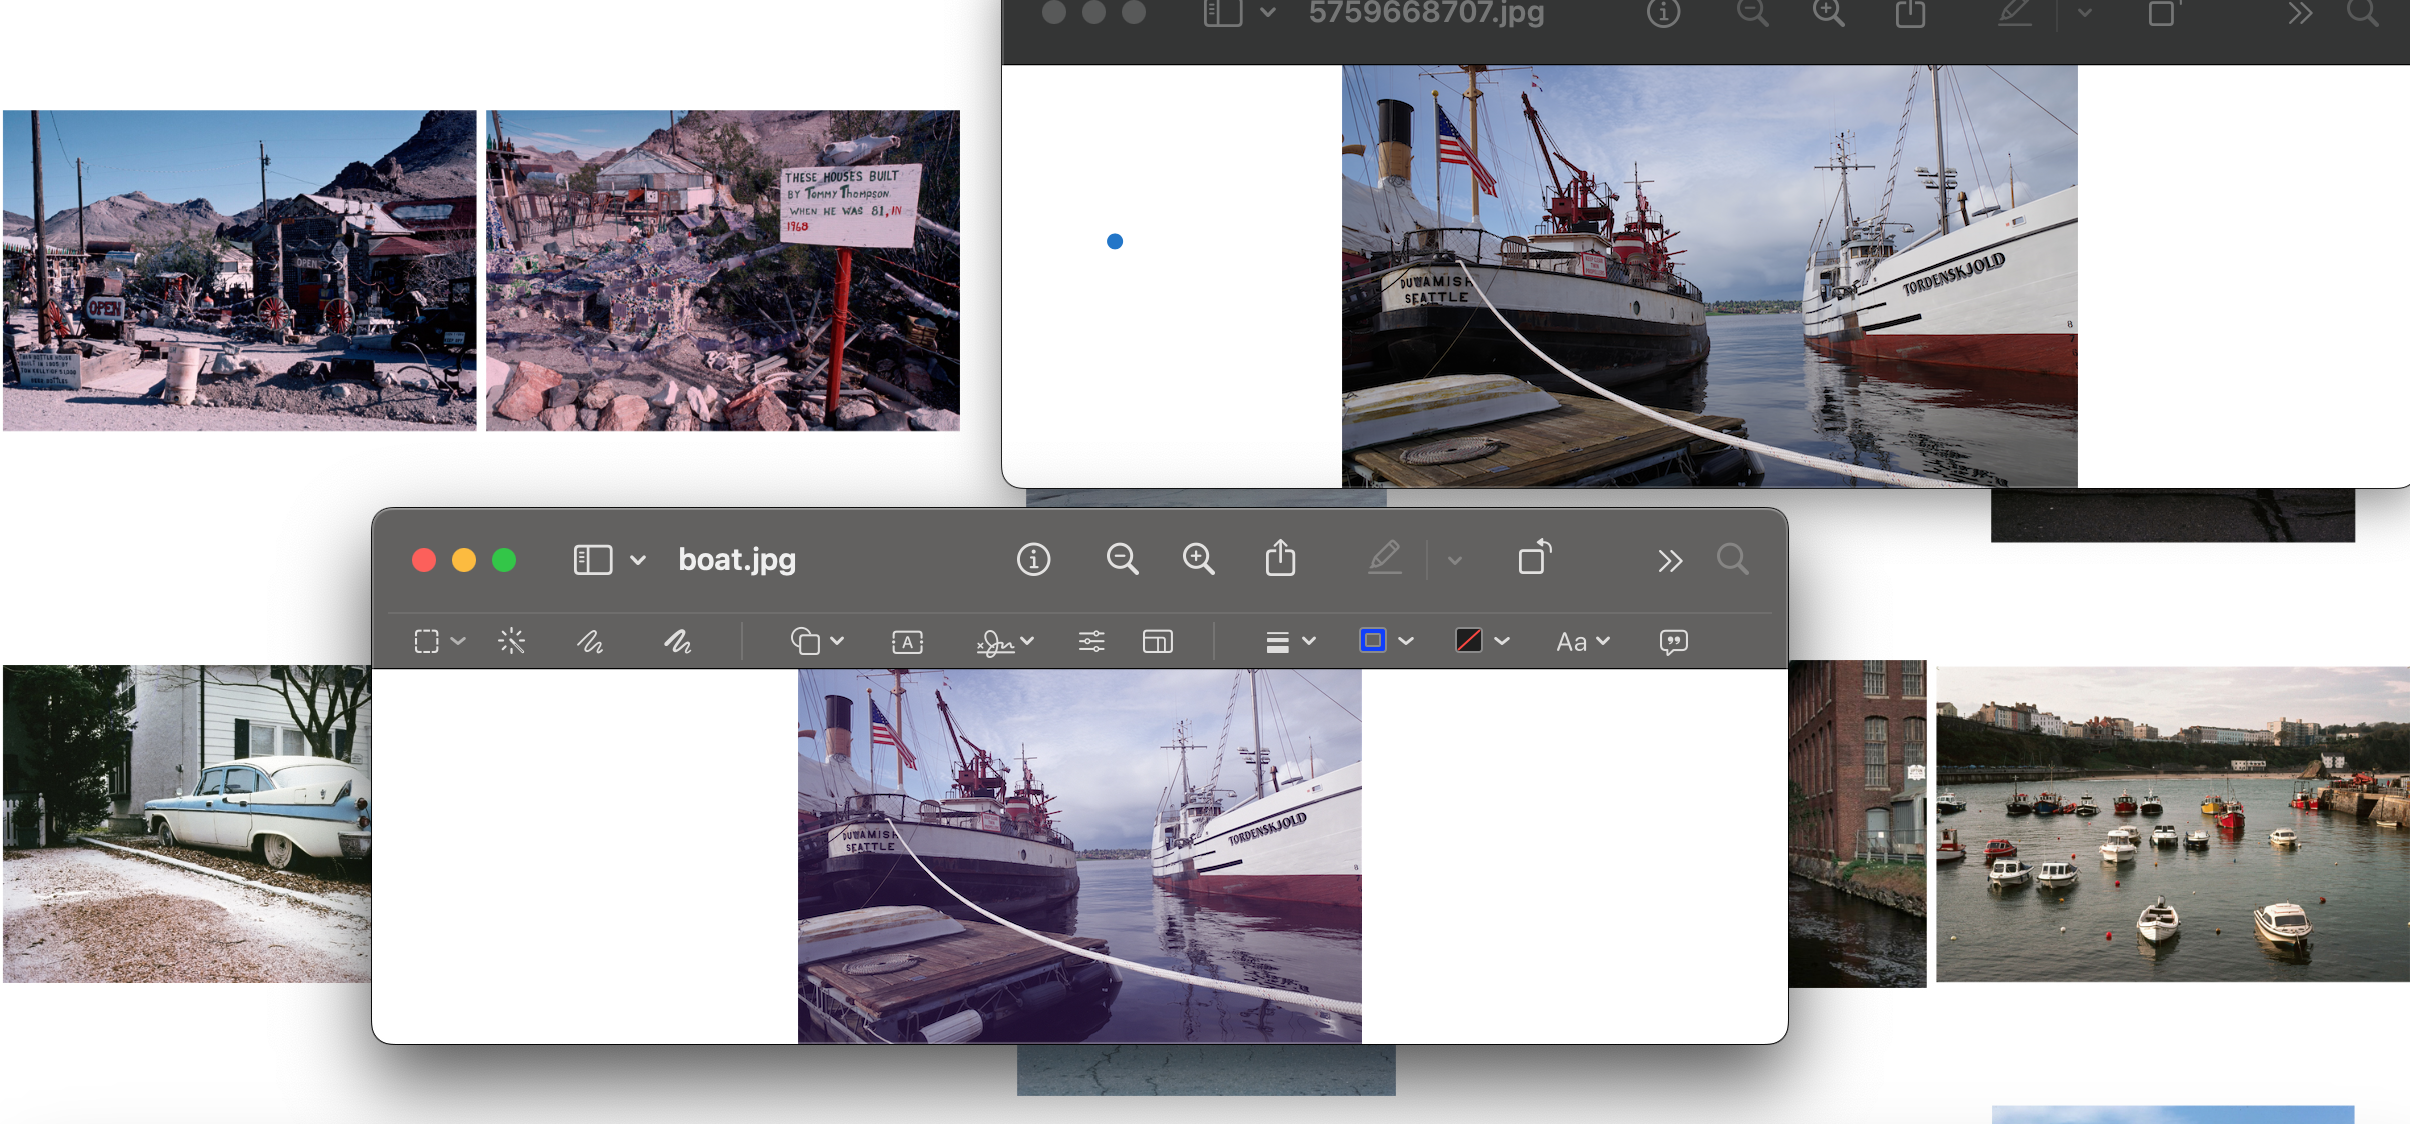Open the Aa text style dropdown
The width and height of the screenshot is (2410, 1124).
point(1582,642)
